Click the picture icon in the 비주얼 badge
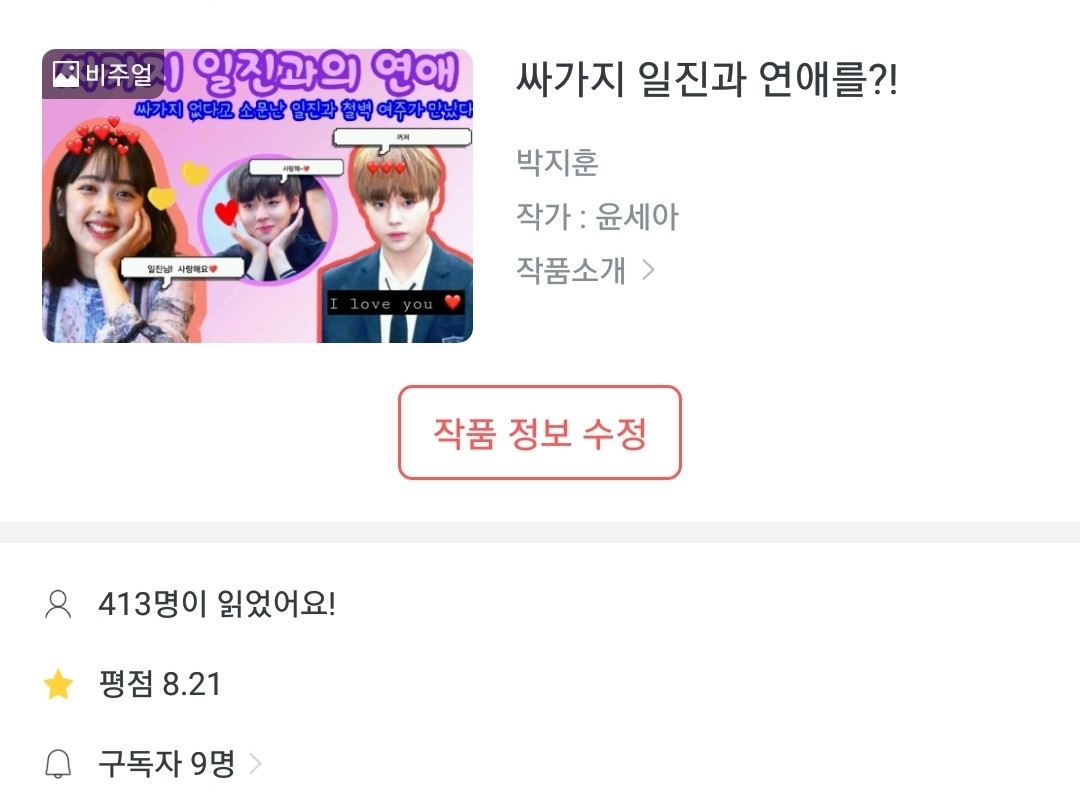The width and height of the screenshot is (1080, 810). [65, 74]
